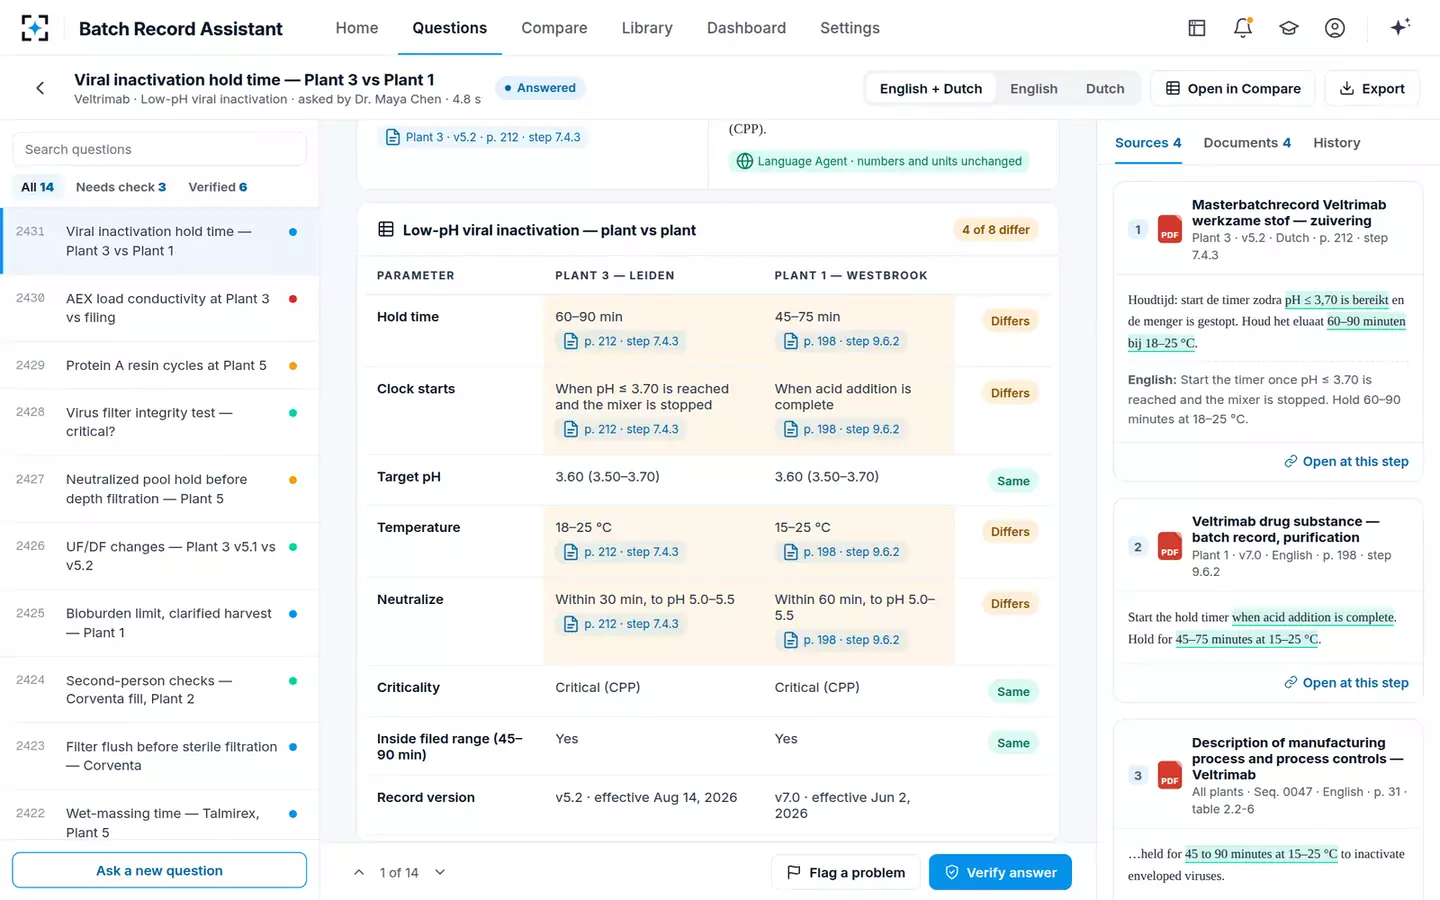The image size is (1440, 900).
Task: Click the graduation cap learning icon
Action: pos(1289,28)
